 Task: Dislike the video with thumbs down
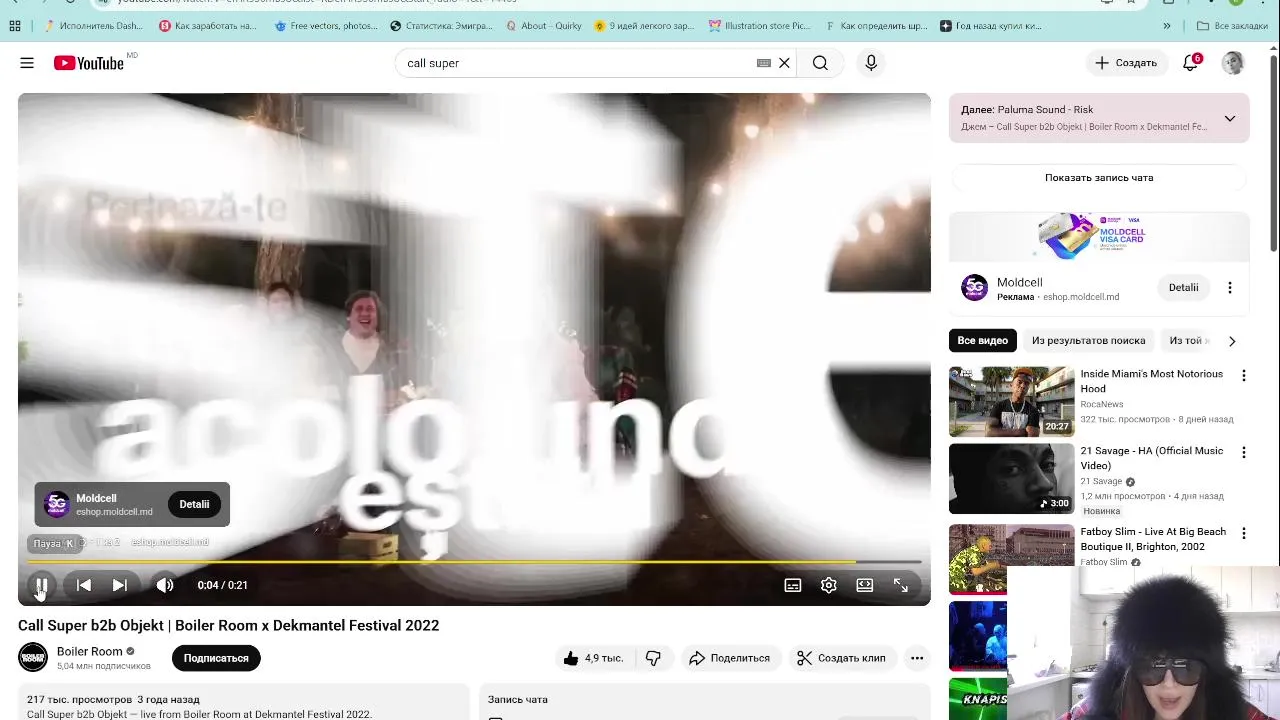[654, 658]
